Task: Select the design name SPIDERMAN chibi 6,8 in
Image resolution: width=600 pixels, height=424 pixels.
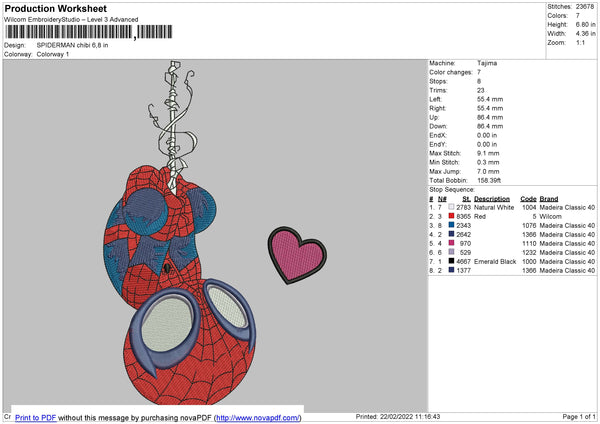Action: [x=72, y=45]
